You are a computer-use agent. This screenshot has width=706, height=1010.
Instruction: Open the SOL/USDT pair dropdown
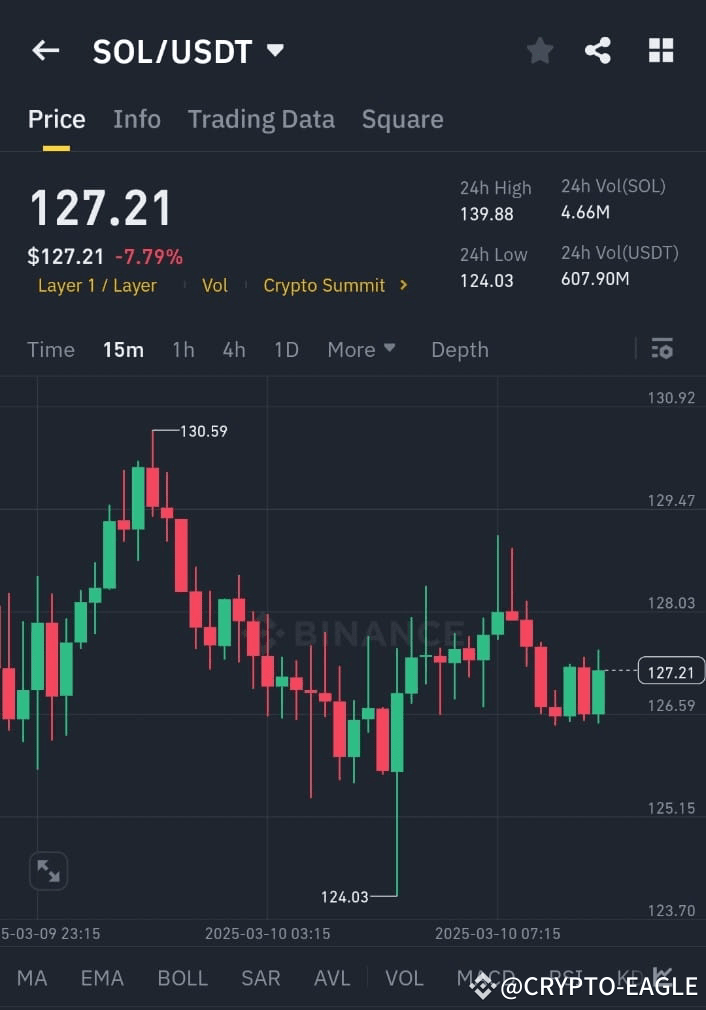[x=274, y=51]
